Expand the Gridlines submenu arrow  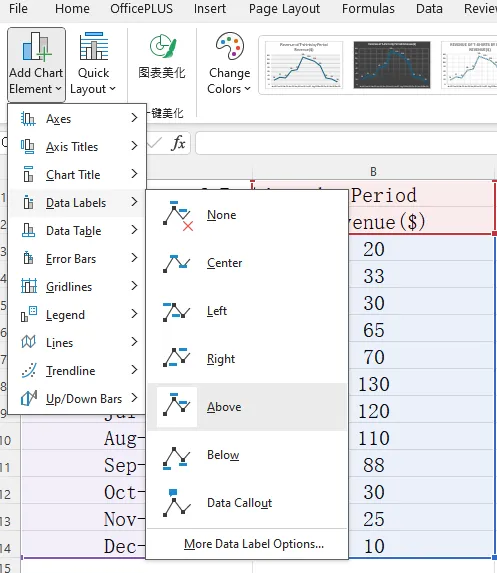pyautogui.click(x=134, y=286)
